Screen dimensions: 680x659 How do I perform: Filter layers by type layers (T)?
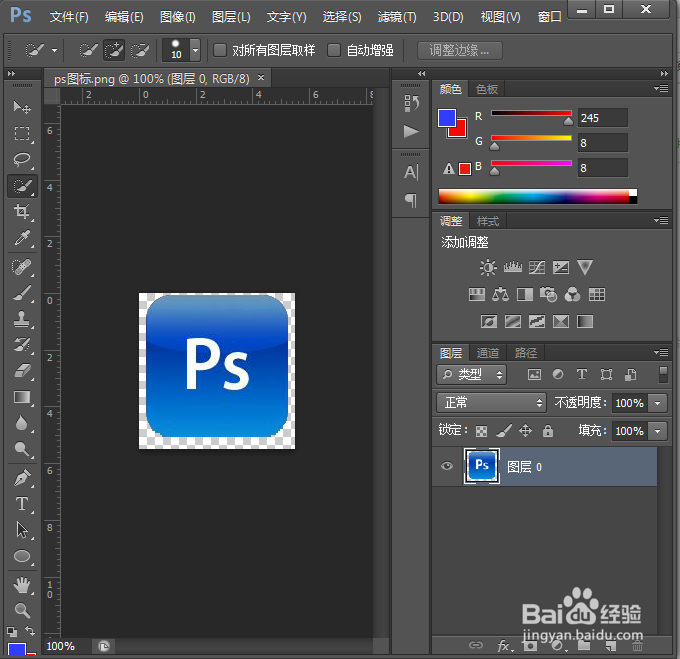(x=582, y=375)
